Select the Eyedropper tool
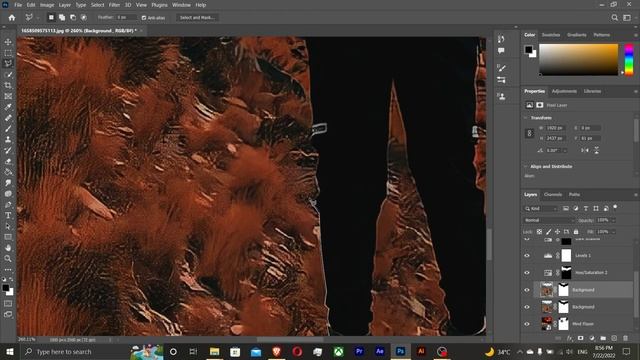 click(8, 107)
